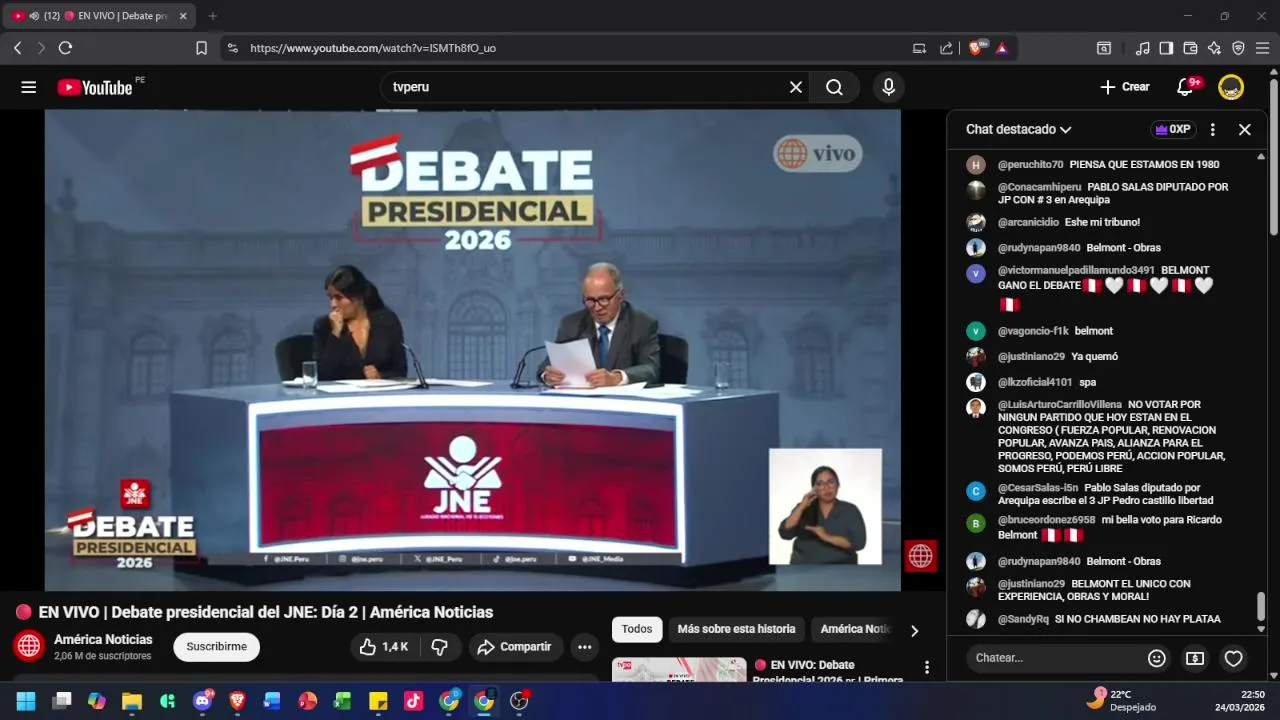1280x720 pixels.
Task: Click the América Noticias channel avatar
Action: tap(29, 647)
